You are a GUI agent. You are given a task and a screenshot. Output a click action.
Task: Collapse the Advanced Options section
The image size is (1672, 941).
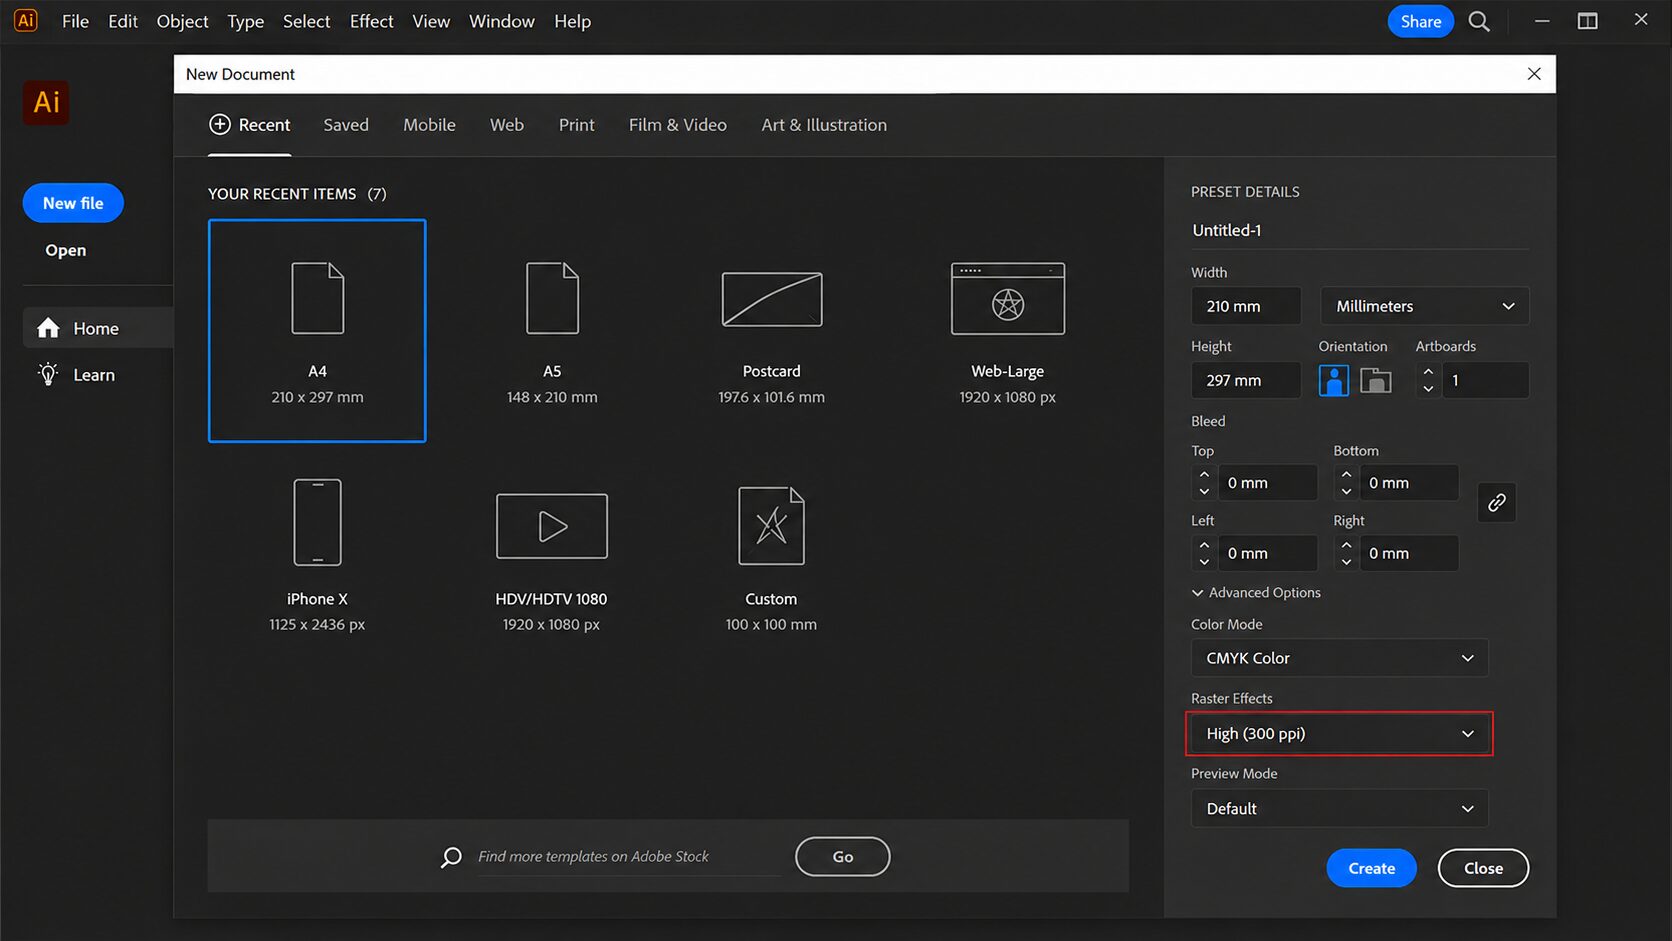point(1256,593)
